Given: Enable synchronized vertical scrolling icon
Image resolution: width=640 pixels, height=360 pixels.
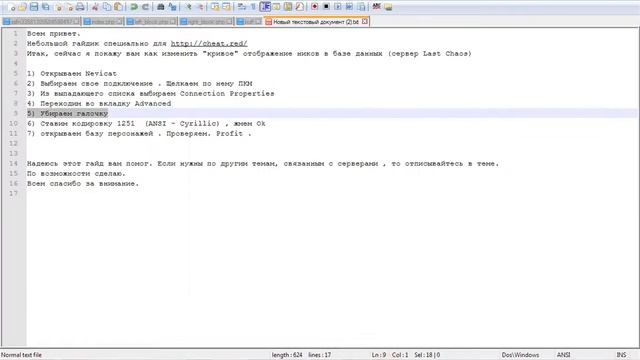Looking at the screenshot, I should [215, 7].
